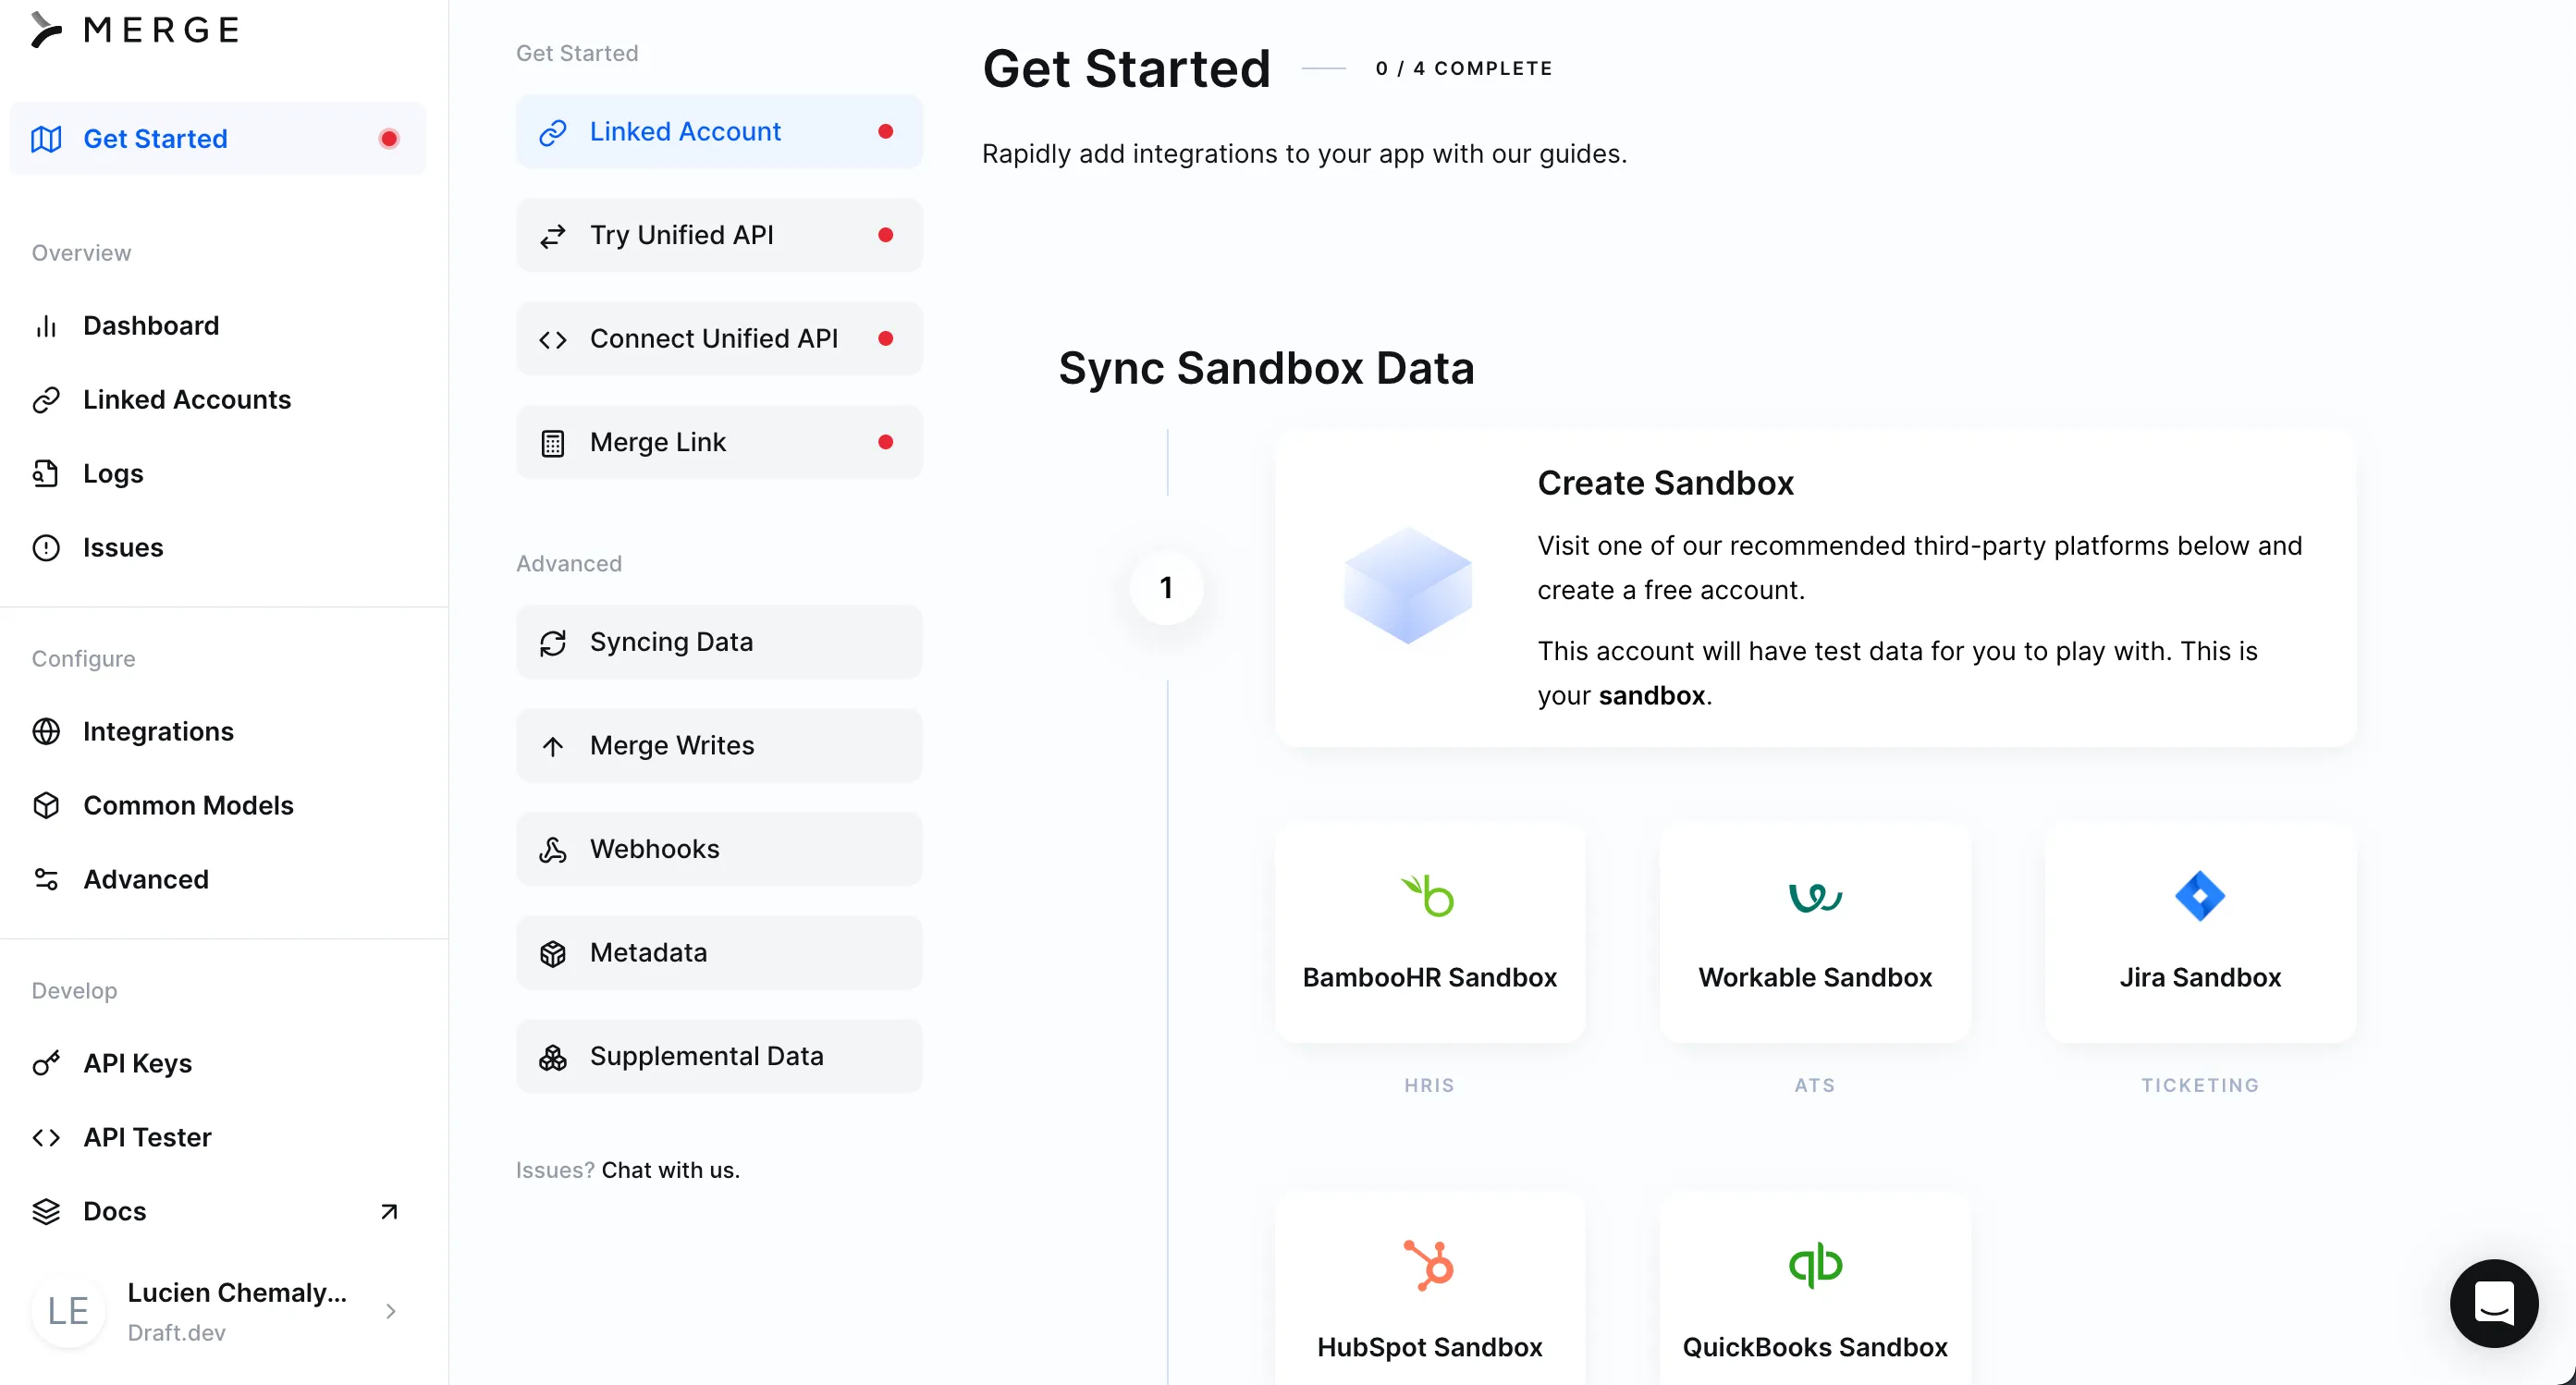Click the cube icon for Common Models
The width and height of the screenshot is (2576, 1385).
[46, 806]
